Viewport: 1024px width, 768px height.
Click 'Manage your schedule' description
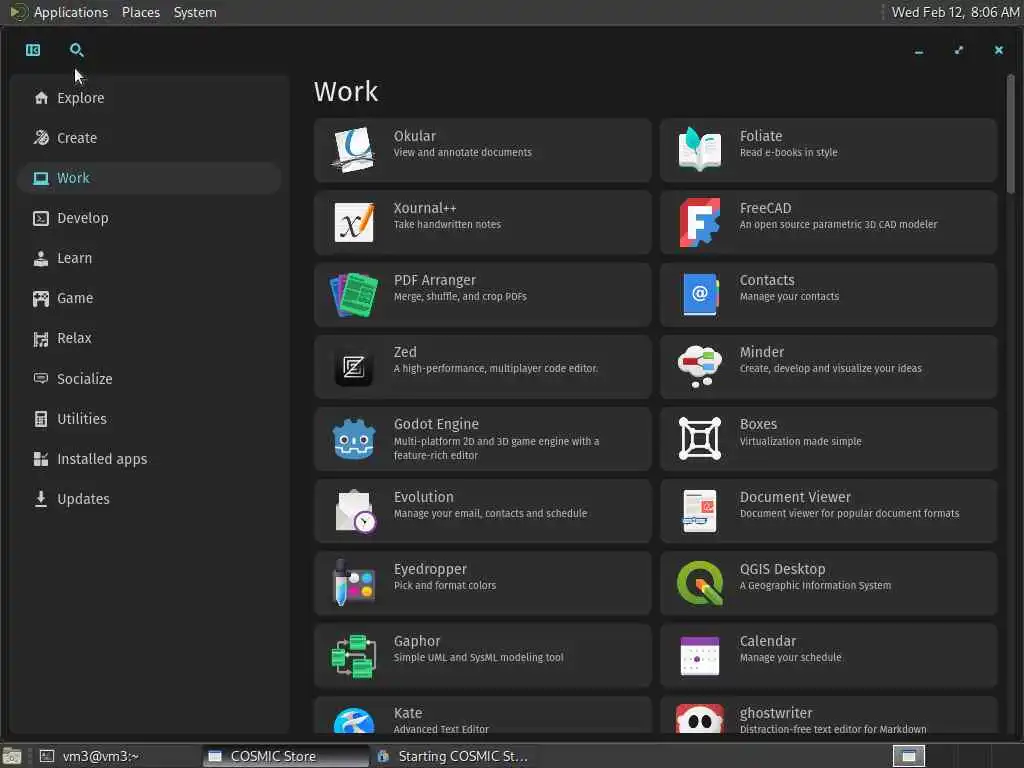click(790, 658)
